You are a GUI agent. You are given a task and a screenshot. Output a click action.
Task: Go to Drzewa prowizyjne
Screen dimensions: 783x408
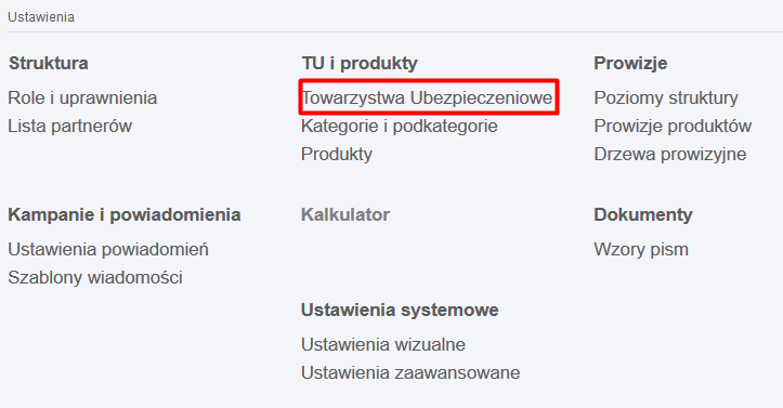pos(669,154)
